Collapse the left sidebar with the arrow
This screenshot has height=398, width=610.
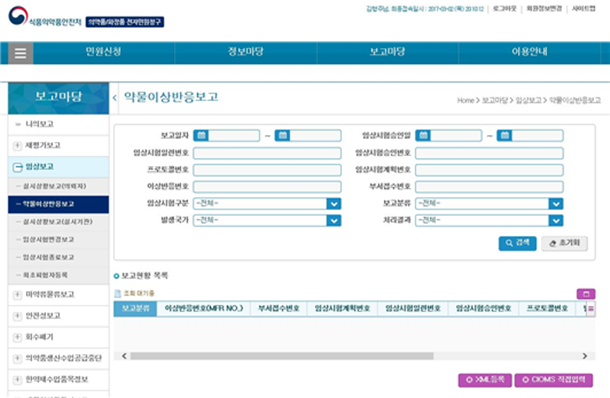[x=114, y=98]
